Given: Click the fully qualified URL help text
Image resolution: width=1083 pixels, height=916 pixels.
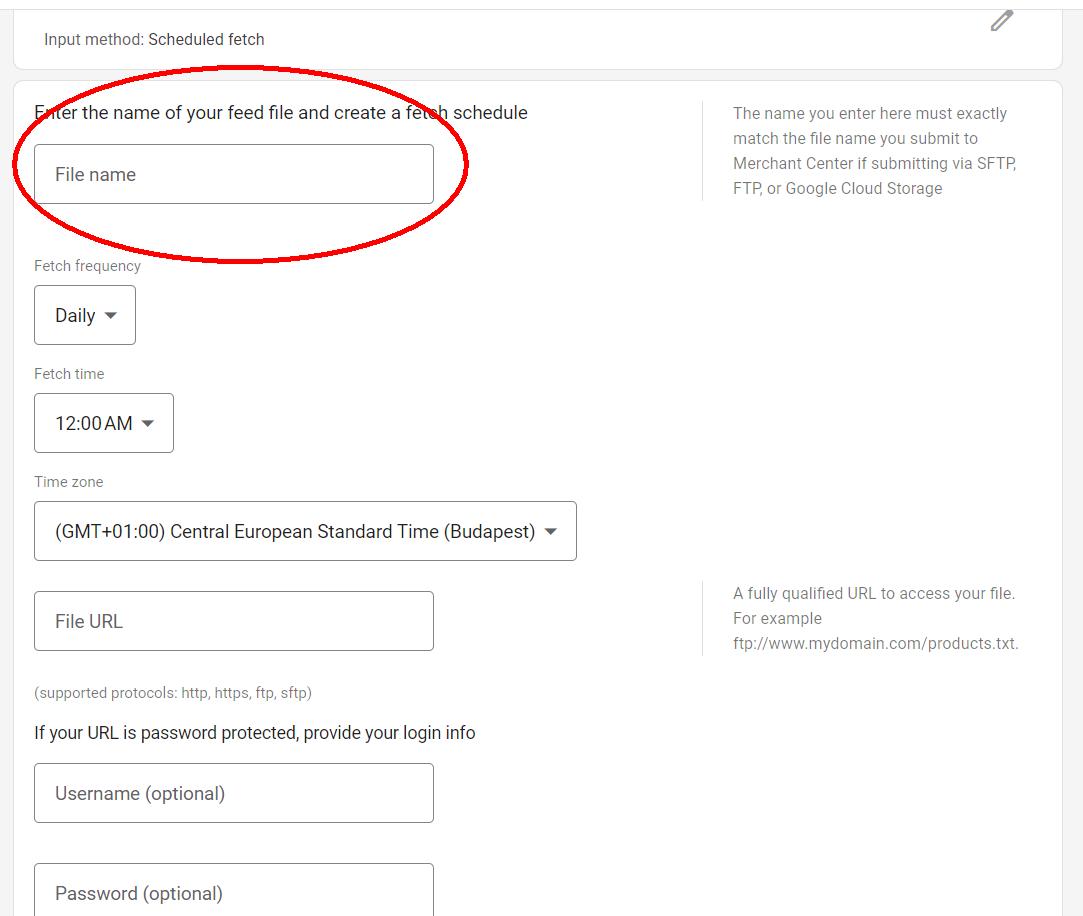Looking at the screenshot, I should pos(875,618).
